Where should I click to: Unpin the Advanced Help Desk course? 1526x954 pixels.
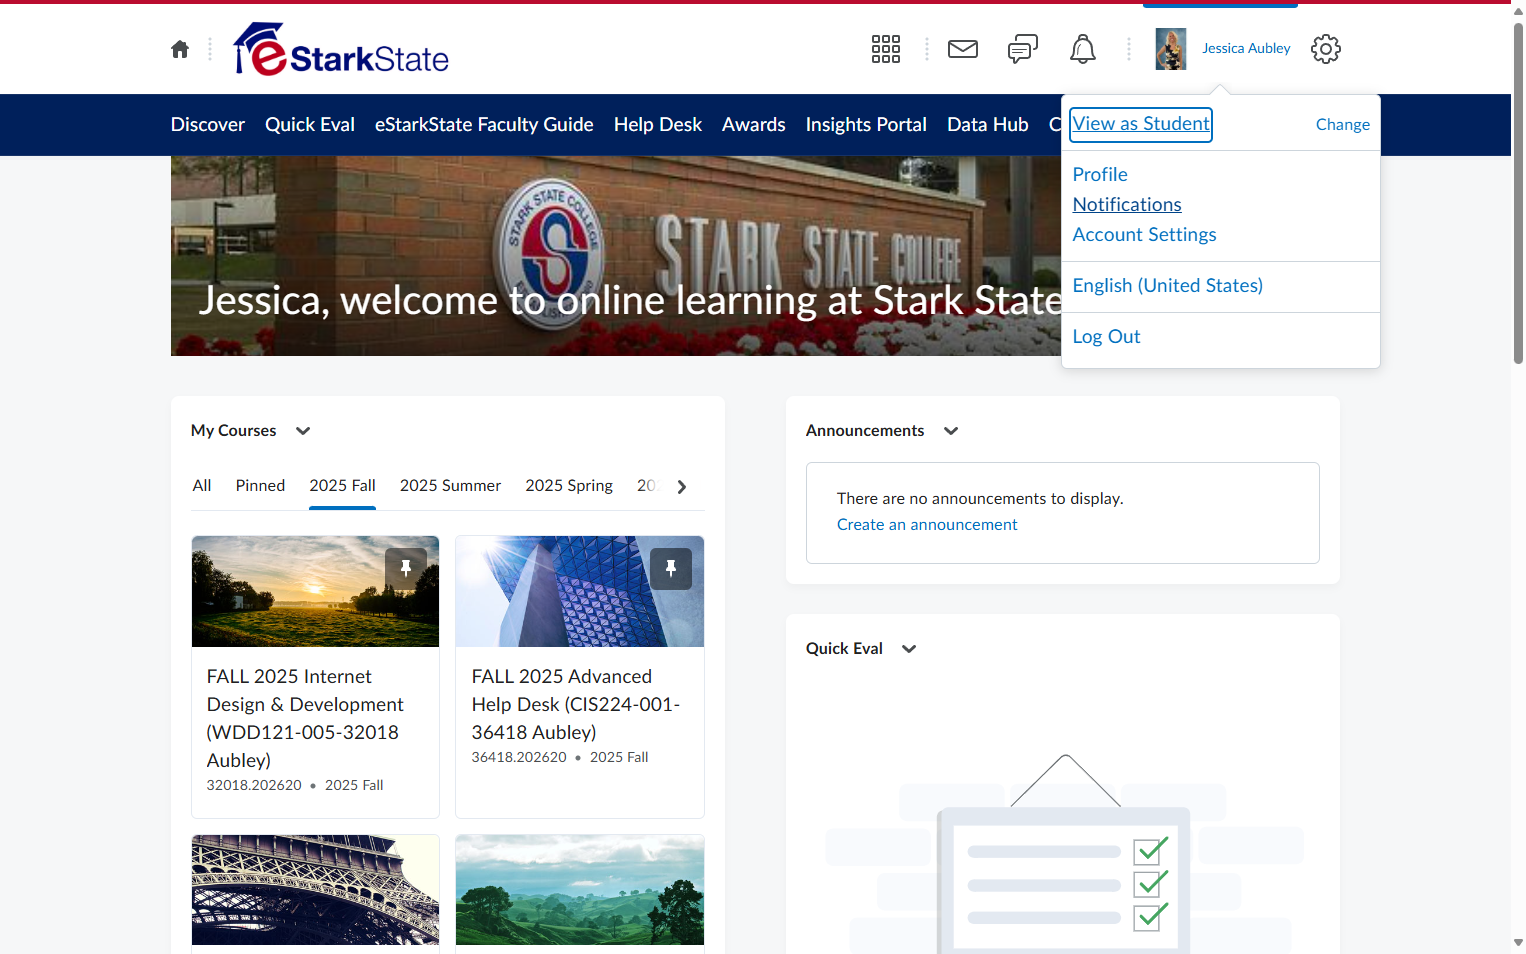pos(671,569)
